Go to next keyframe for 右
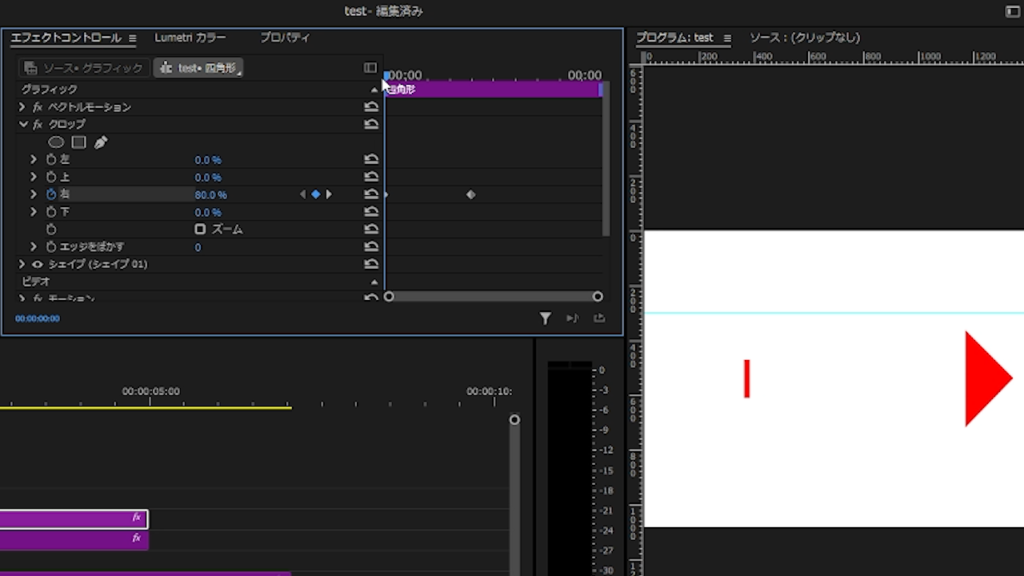The height and width of the screenshot is (576, 1024). 328,195
